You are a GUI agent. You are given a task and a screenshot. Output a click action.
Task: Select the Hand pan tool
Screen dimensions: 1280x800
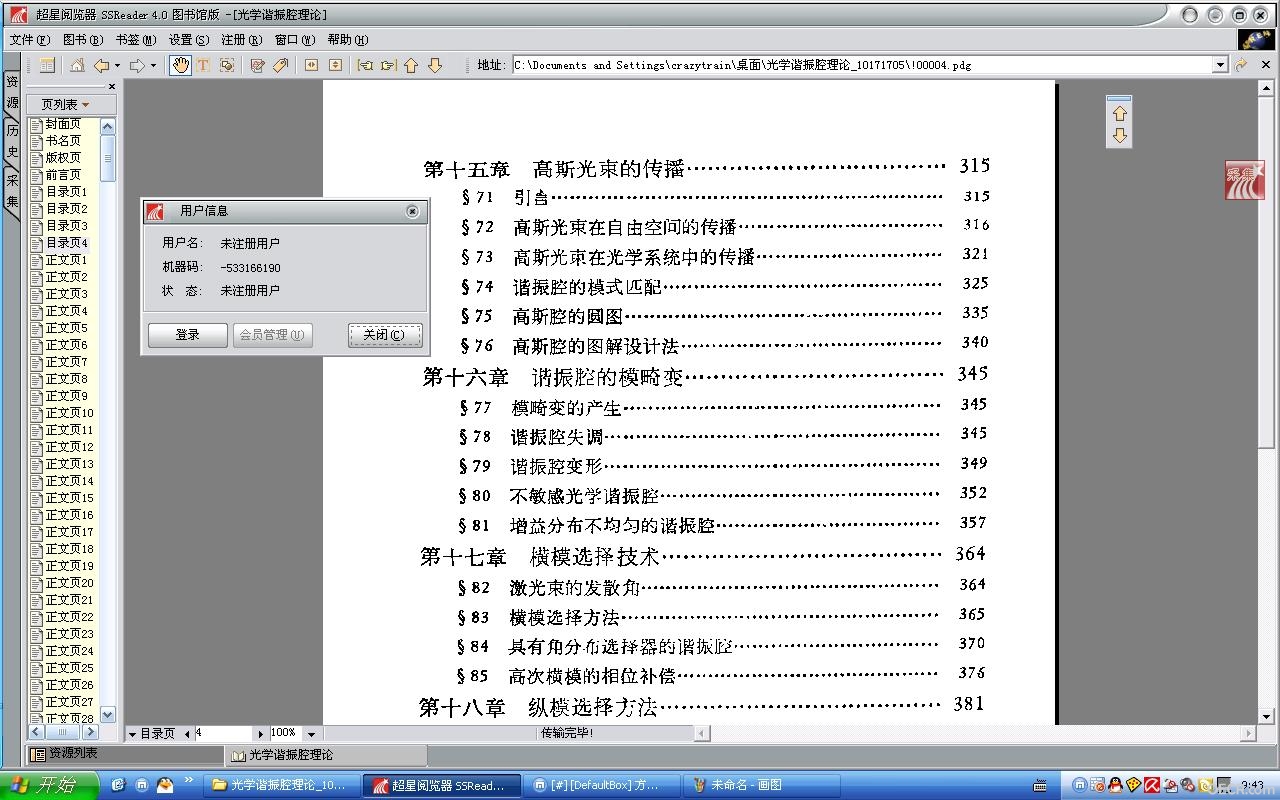click(x=180, y=65)
